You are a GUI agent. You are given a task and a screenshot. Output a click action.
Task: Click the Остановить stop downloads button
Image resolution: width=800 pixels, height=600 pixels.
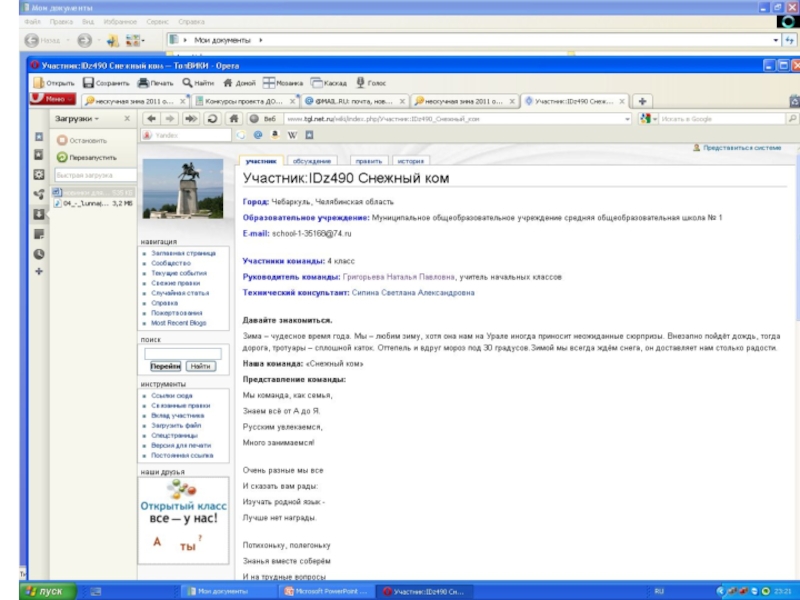point(82,141)
